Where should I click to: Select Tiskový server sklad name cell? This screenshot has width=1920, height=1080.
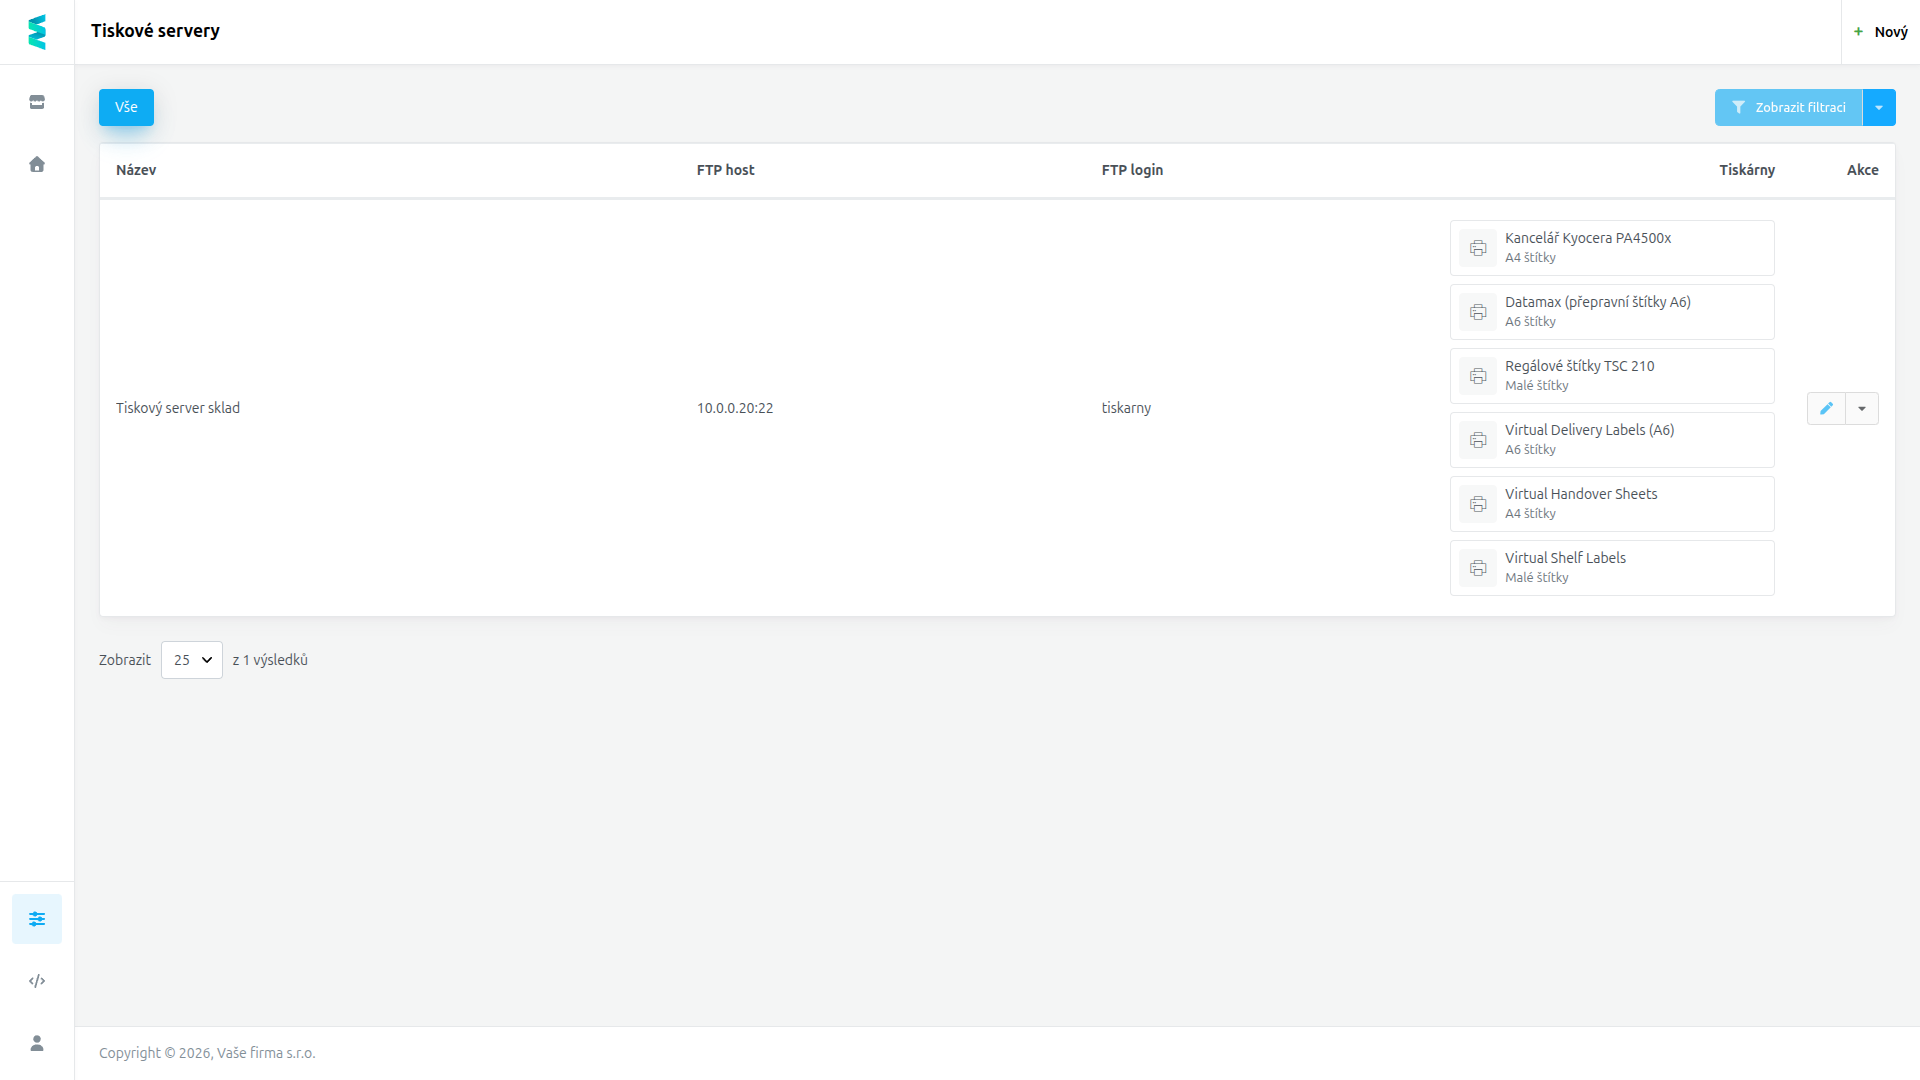(178, 408)
